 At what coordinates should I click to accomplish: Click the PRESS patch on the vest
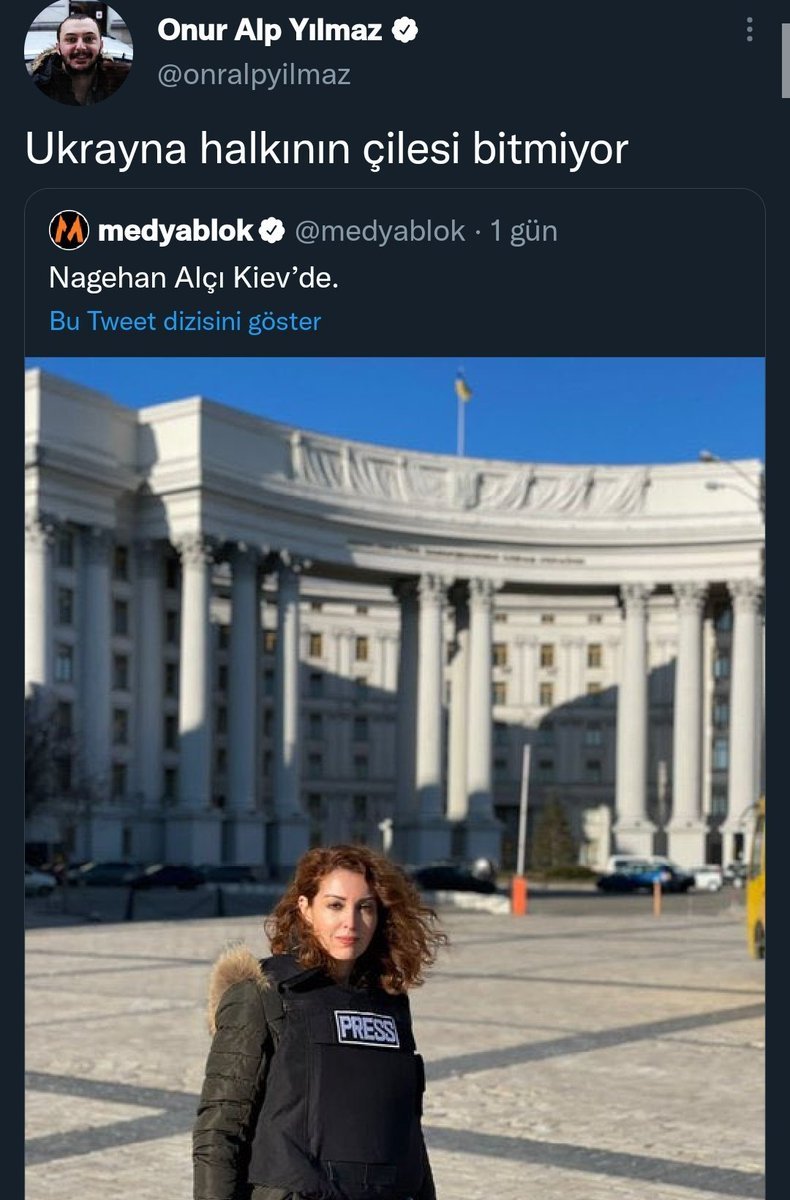367,1029
